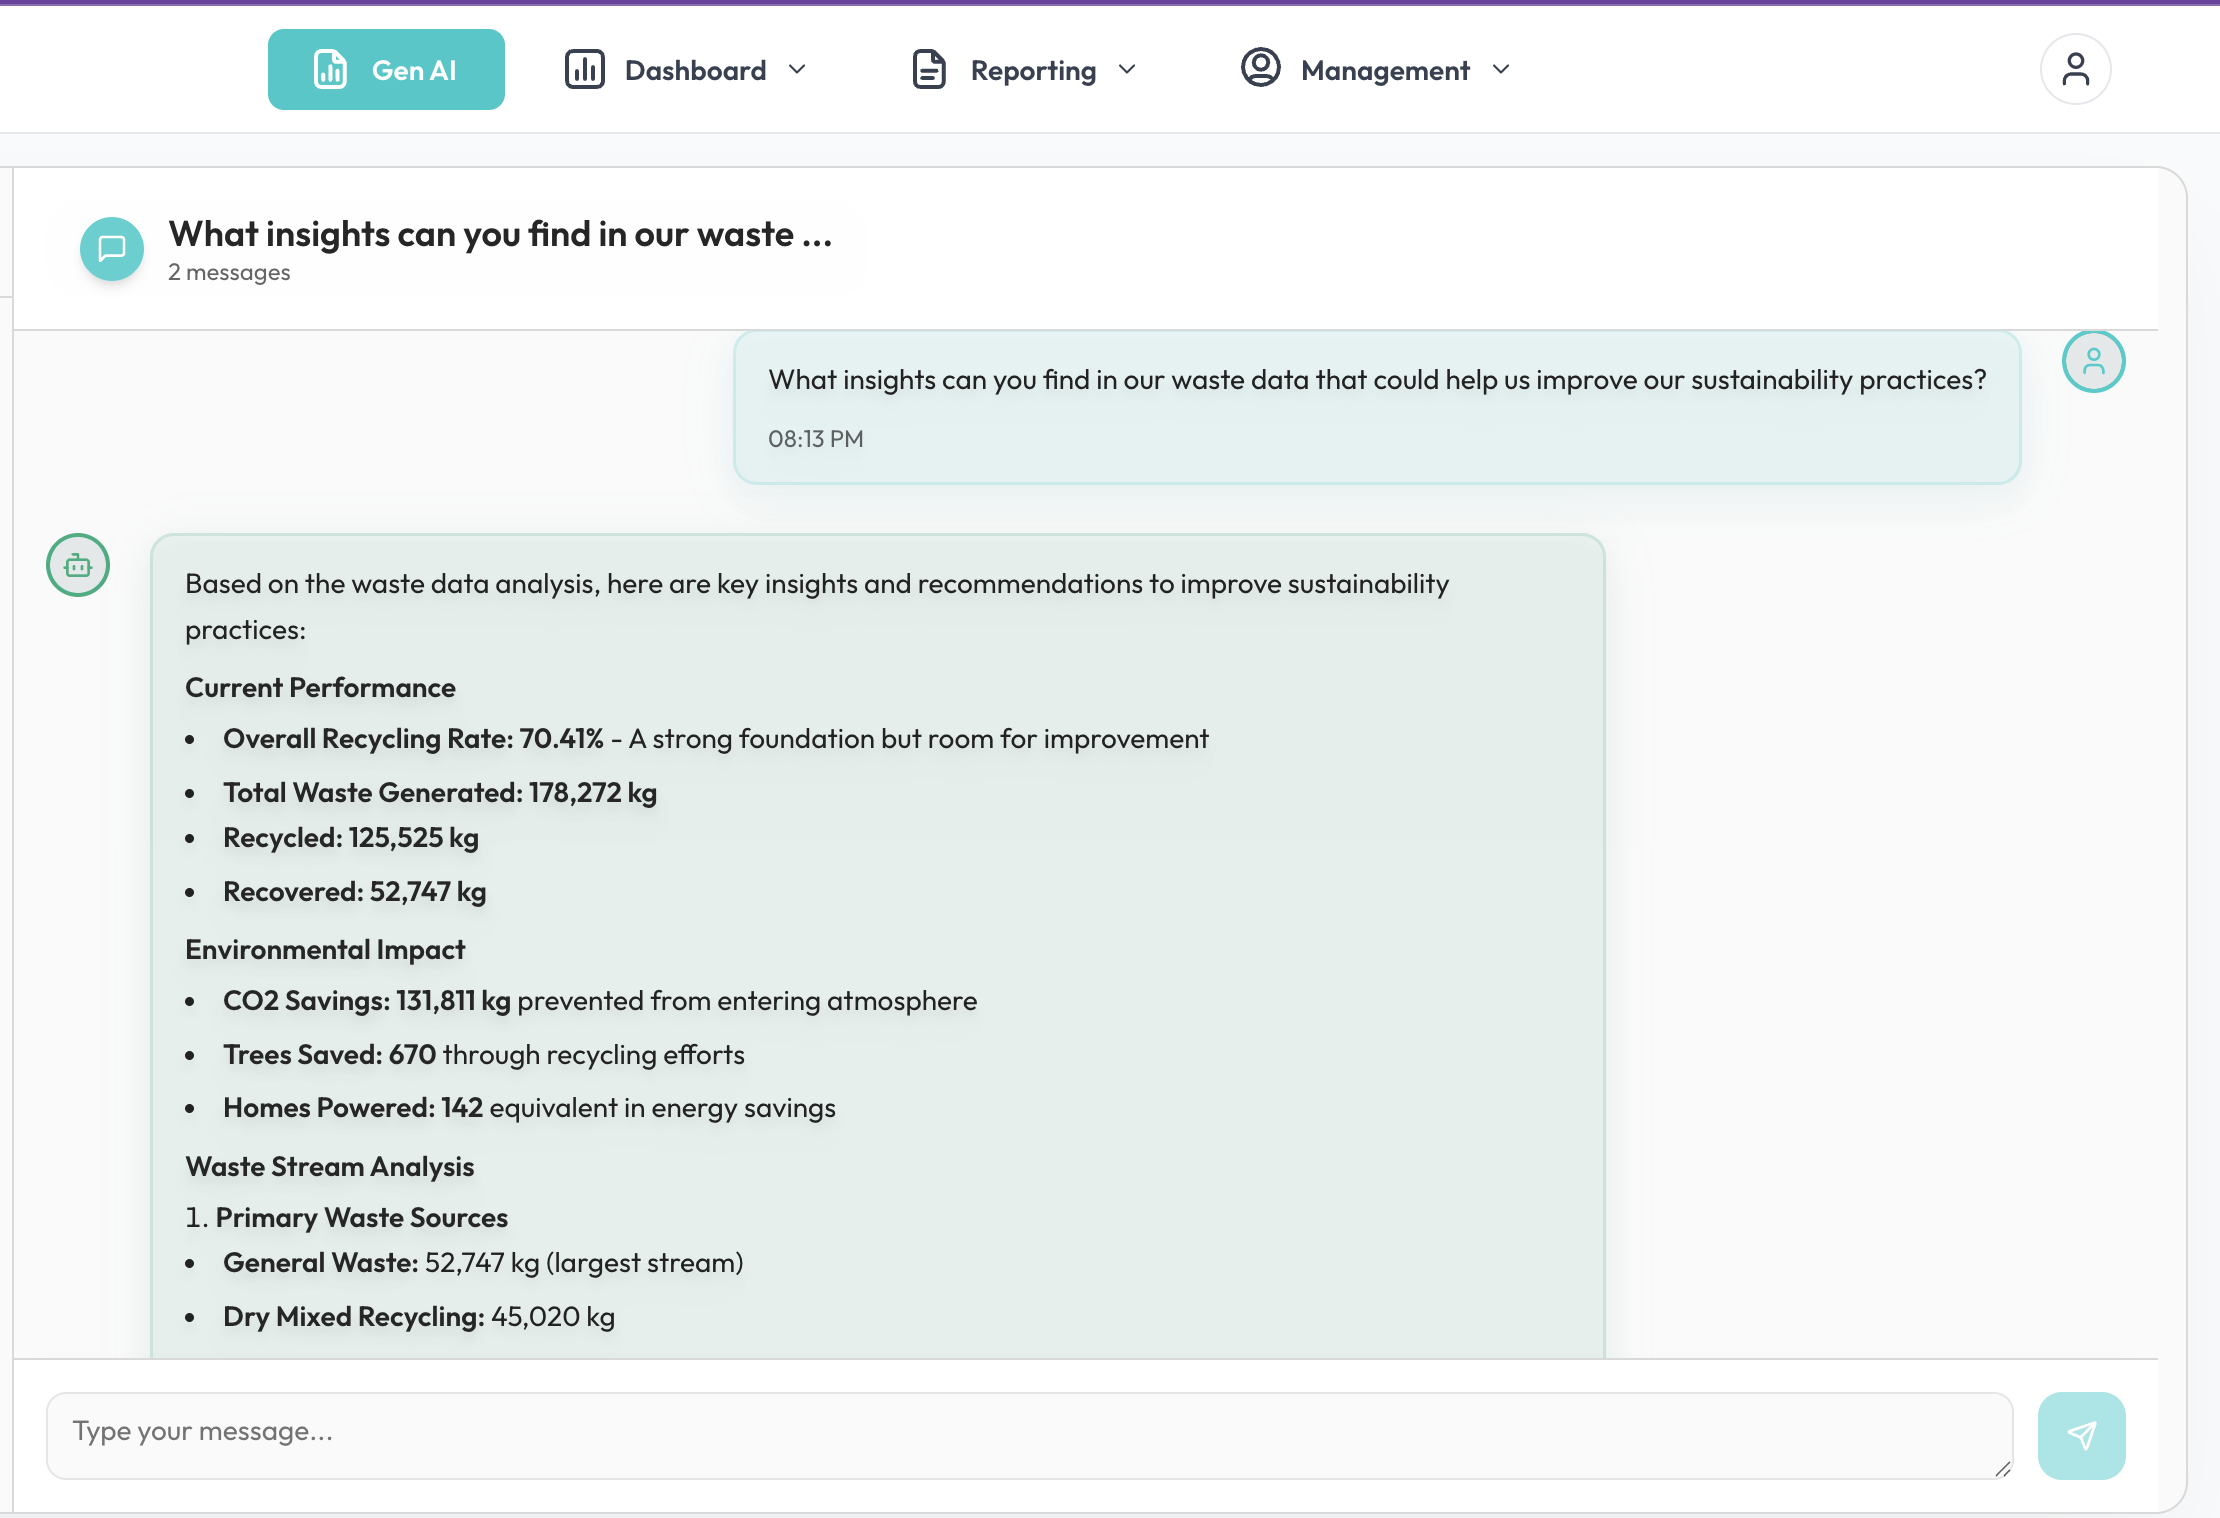Open the Reporting menu

(1033, 70)
